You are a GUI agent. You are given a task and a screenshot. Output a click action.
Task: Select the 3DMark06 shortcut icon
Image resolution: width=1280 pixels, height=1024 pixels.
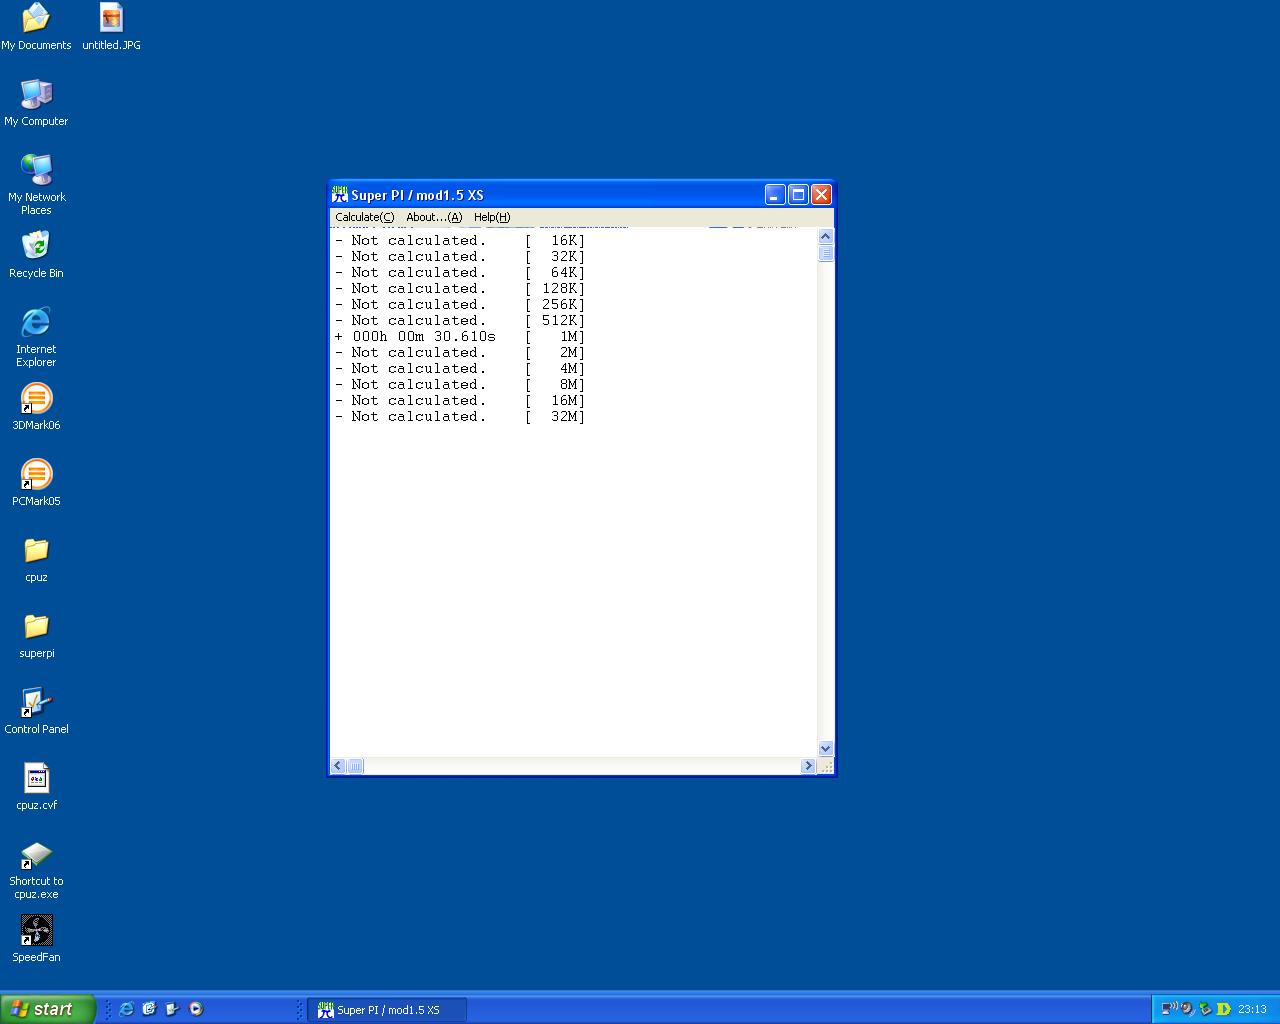tap(36, 407)
